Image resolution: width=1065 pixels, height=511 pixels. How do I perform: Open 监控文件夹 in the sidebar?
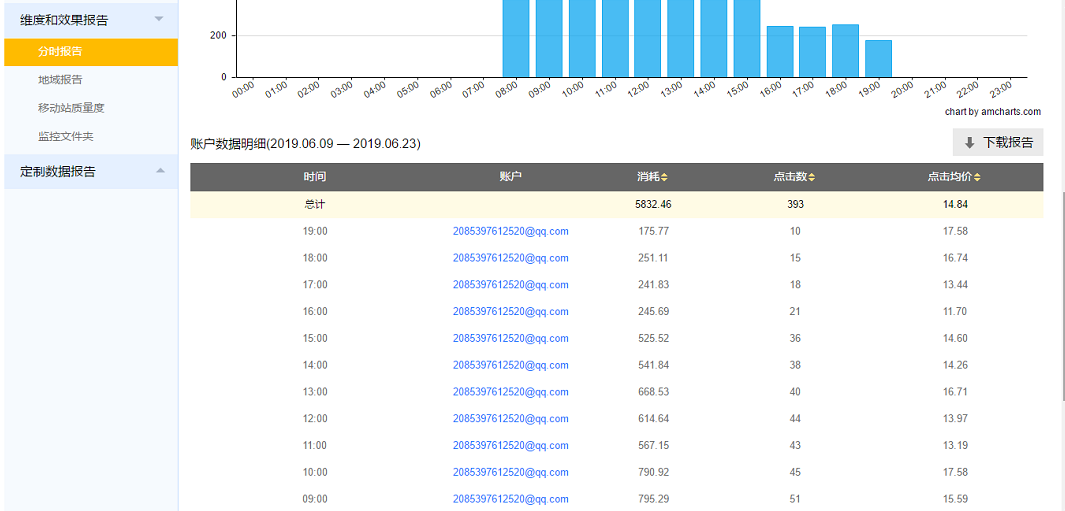[66, 137]
